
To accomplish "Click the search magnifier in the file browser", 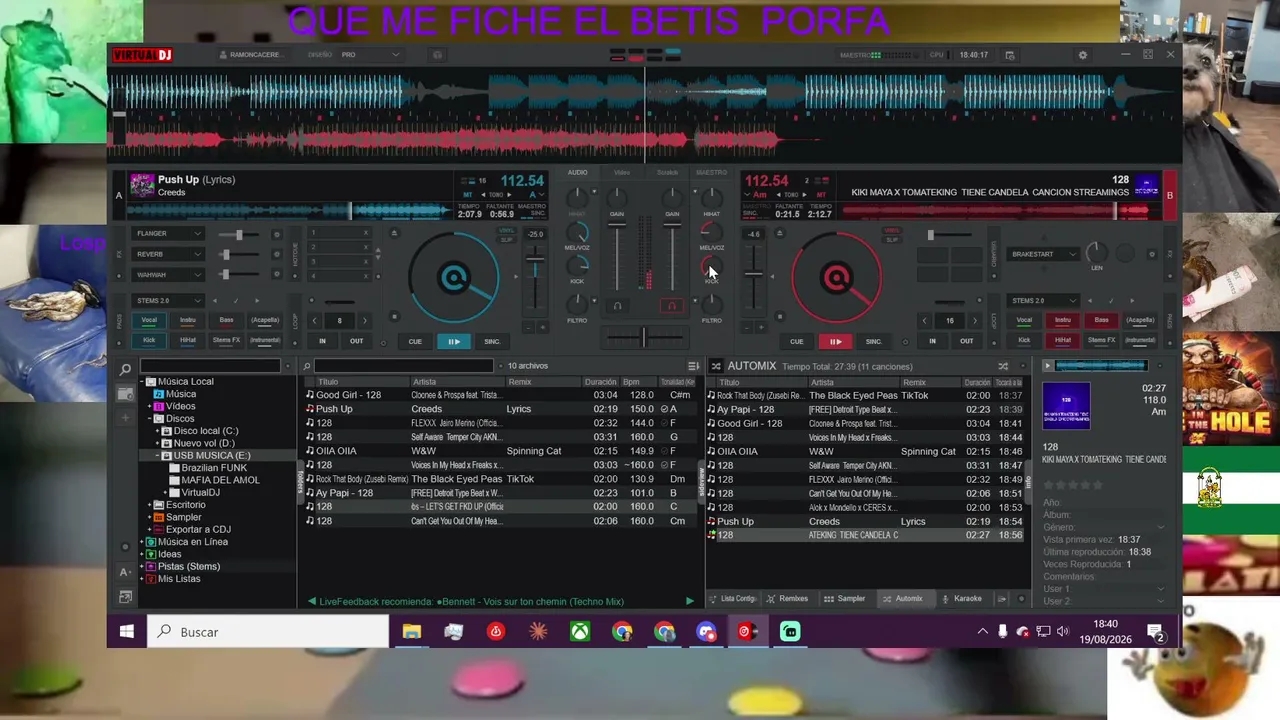I will tap(307, 366).
